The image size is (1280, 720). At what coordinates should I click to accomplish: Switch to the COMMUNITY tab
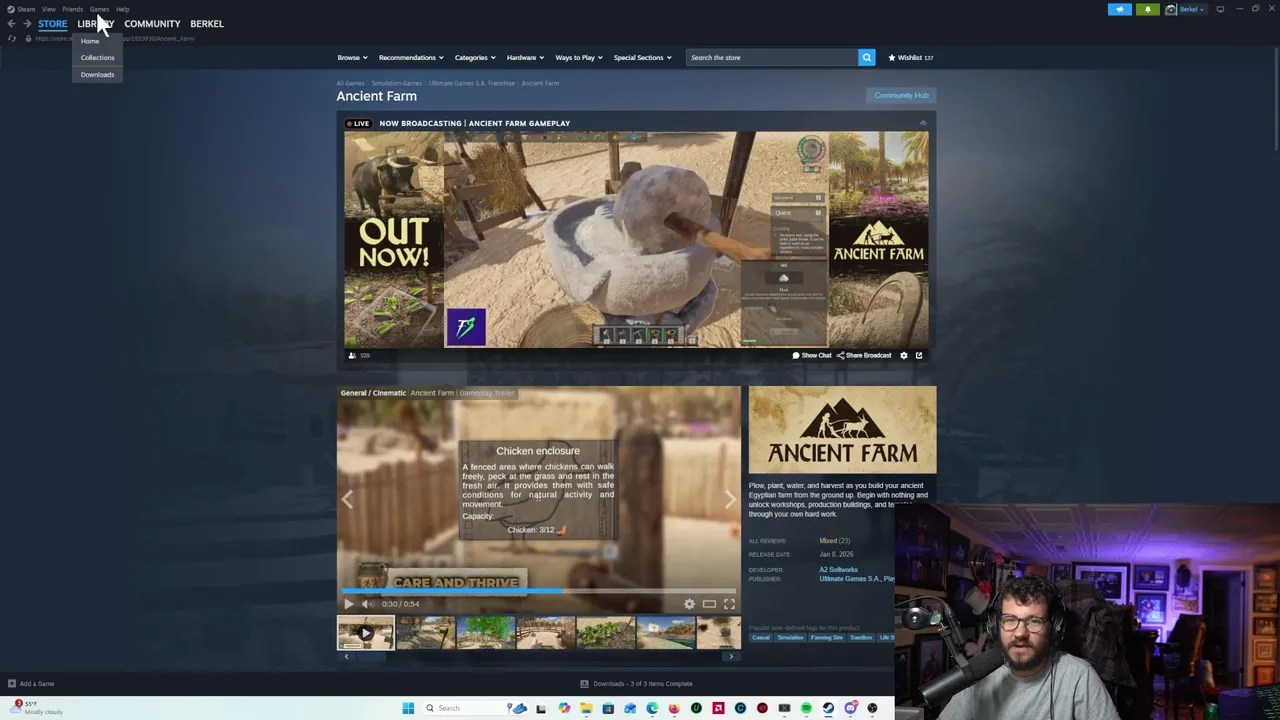point(152,24)
